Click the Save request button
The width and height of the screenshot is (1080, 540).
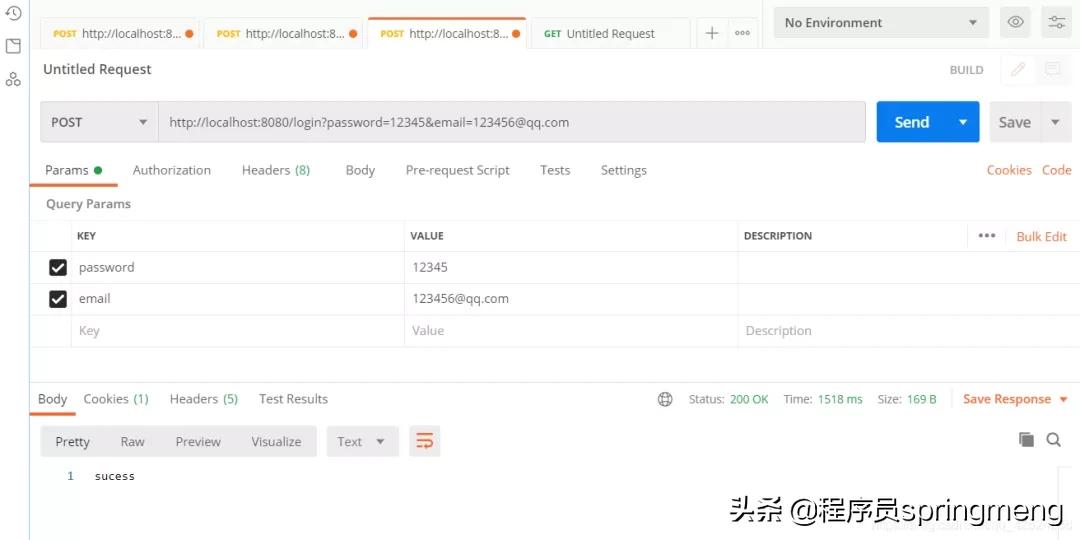[x=1015, y=122]
